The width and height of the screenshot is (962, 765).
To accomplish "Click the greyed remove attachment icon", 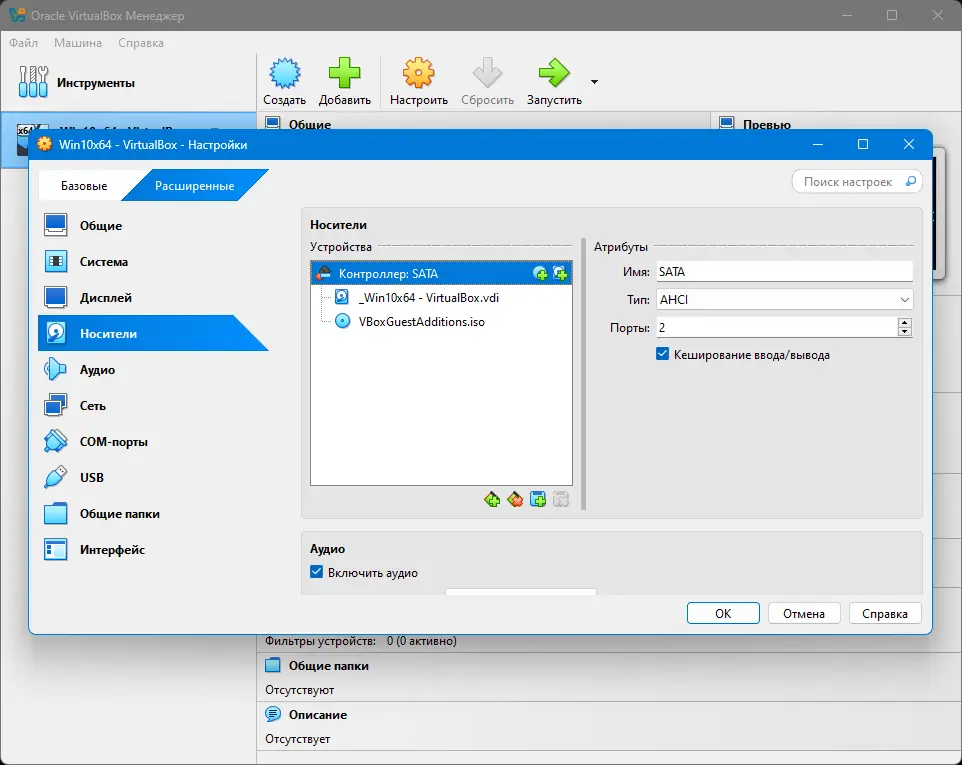I will tap(561, 500).
